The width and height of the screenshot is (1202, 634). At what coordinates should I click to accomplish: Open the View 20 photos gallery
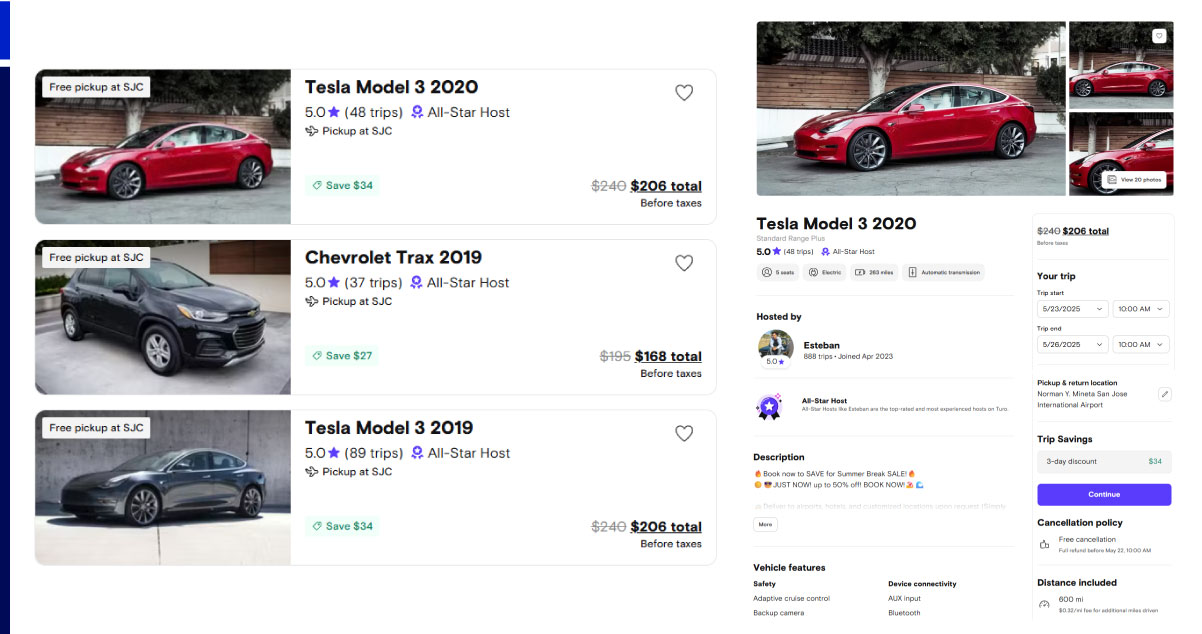tap(1135, 180)
